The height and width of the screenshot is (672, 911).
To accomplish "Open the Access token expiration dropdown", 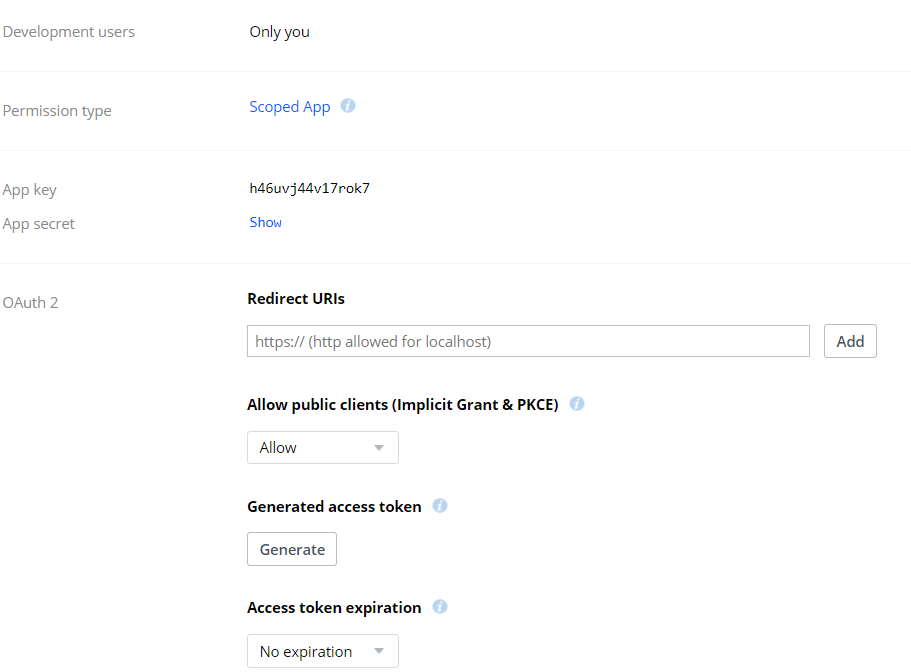I will tap(322, 651).
